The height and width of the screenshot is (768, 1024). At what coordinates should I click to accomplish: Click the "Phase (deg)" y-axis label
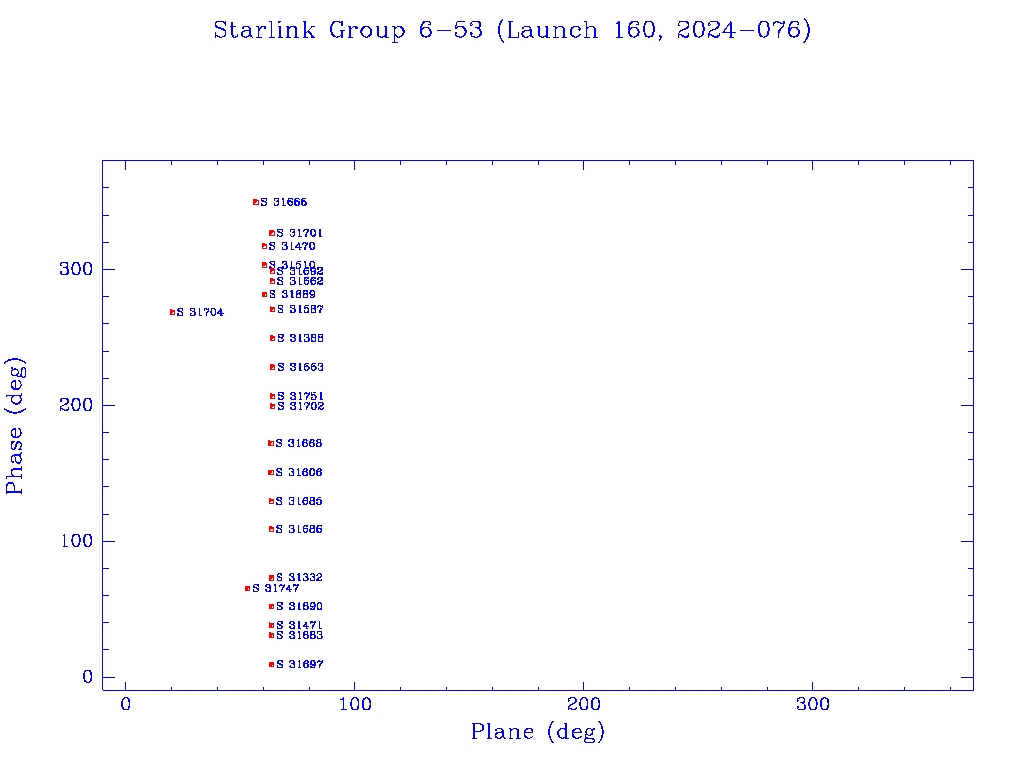15,425
